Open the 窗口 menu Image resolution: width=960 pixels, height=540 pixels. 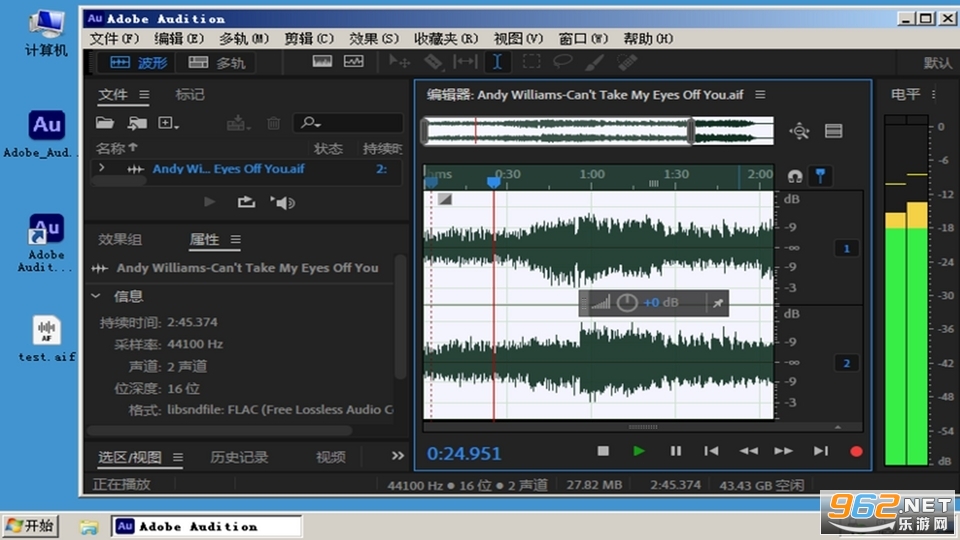583,39
